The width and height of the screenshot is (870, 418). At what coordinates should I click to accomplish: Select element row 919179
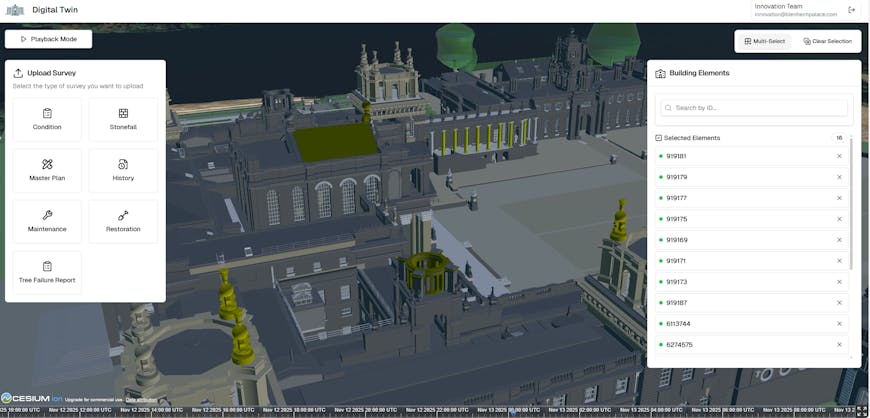[x=751, y=178]
